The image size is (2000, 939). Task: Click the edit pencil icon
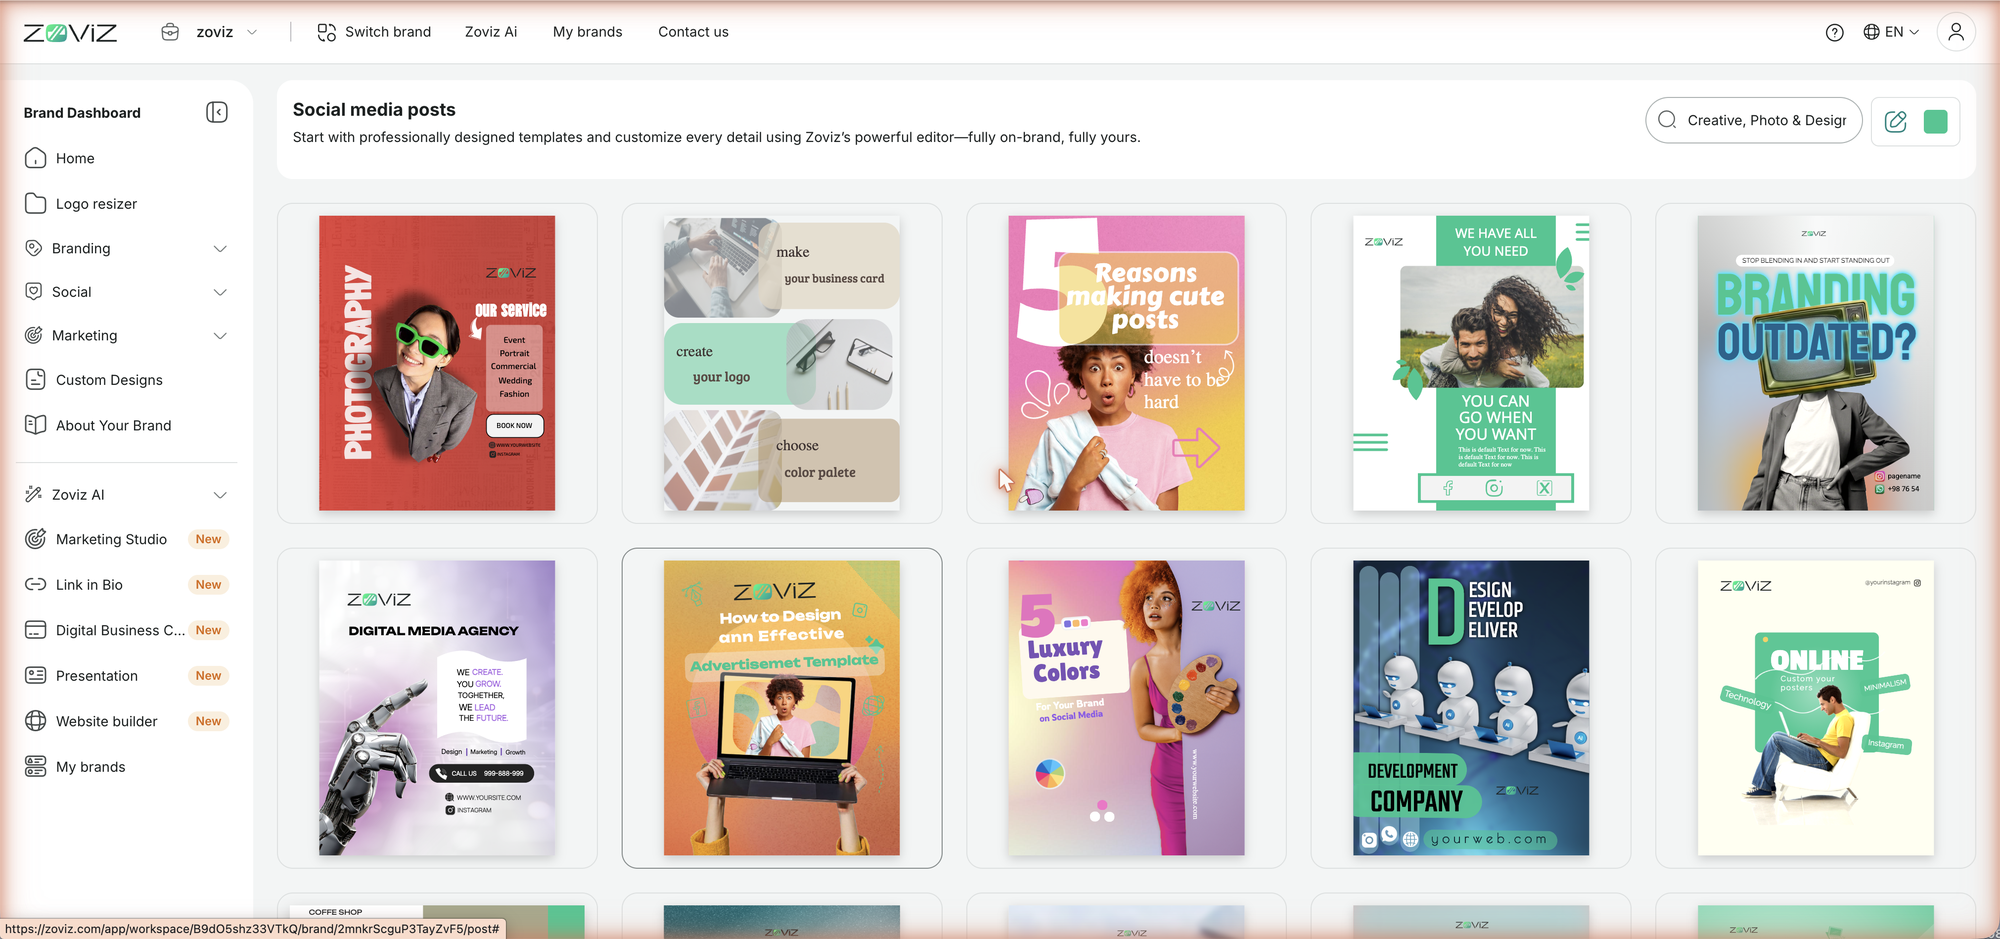(1895, 122)
